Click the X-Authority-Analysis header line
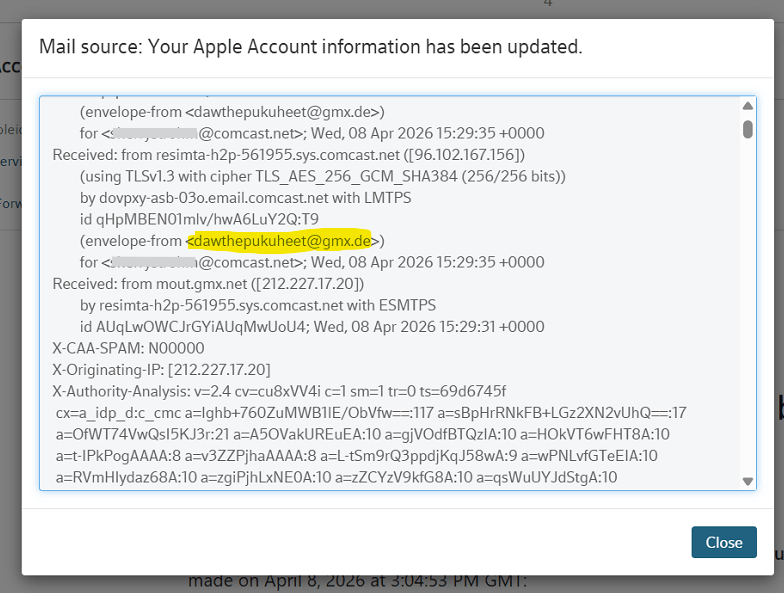The height and width of the screenshot is (593, 784). point(279,391)
